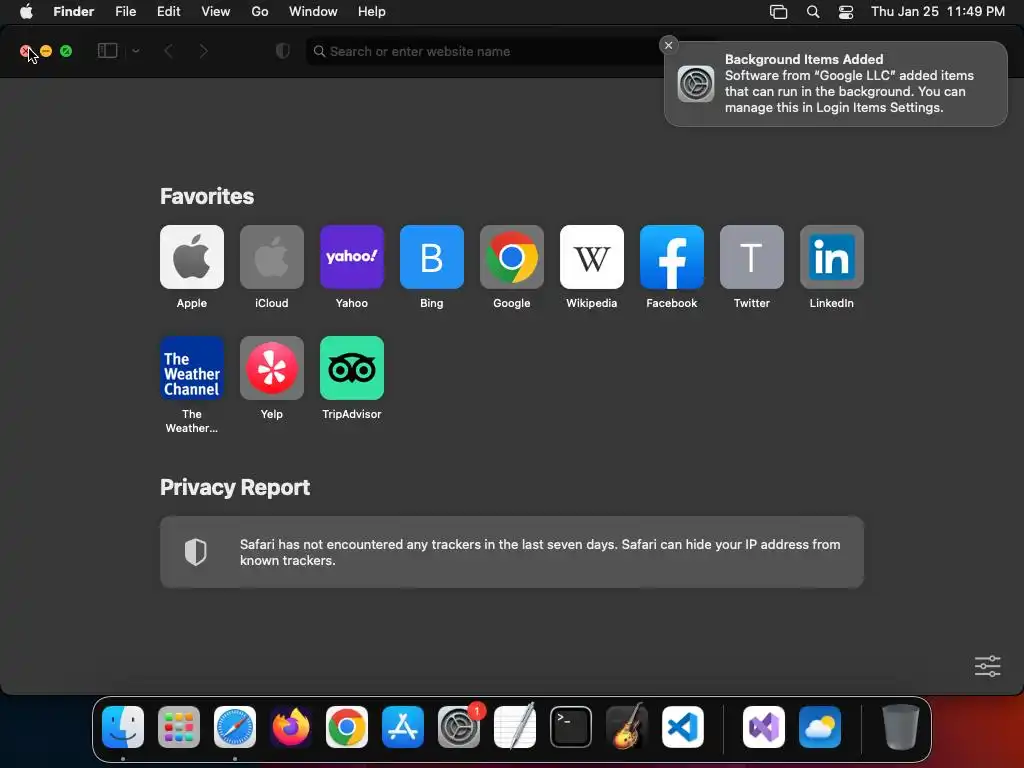Open the Google favorite tile
This screenshot has width=1024, height=768.
tap(511, 257)
